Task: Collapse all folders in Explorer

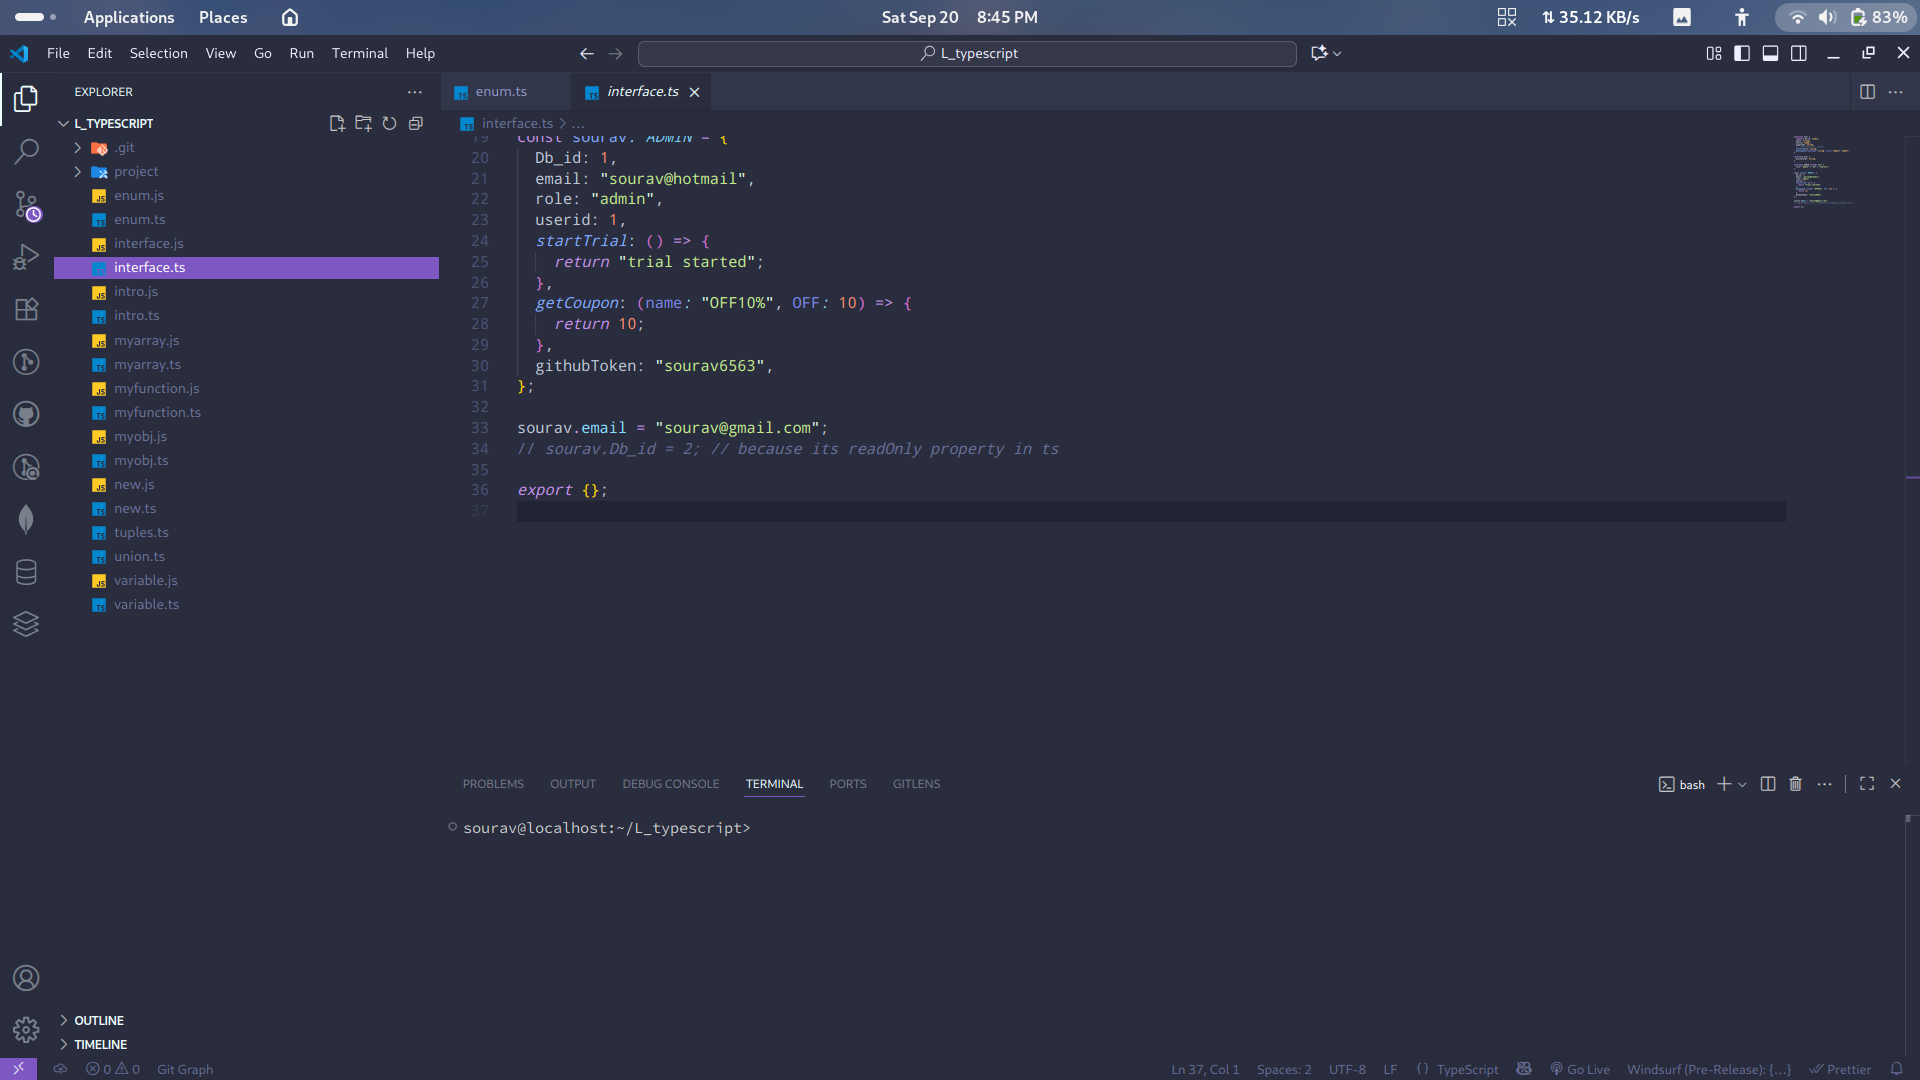Action: pos(416,123)
